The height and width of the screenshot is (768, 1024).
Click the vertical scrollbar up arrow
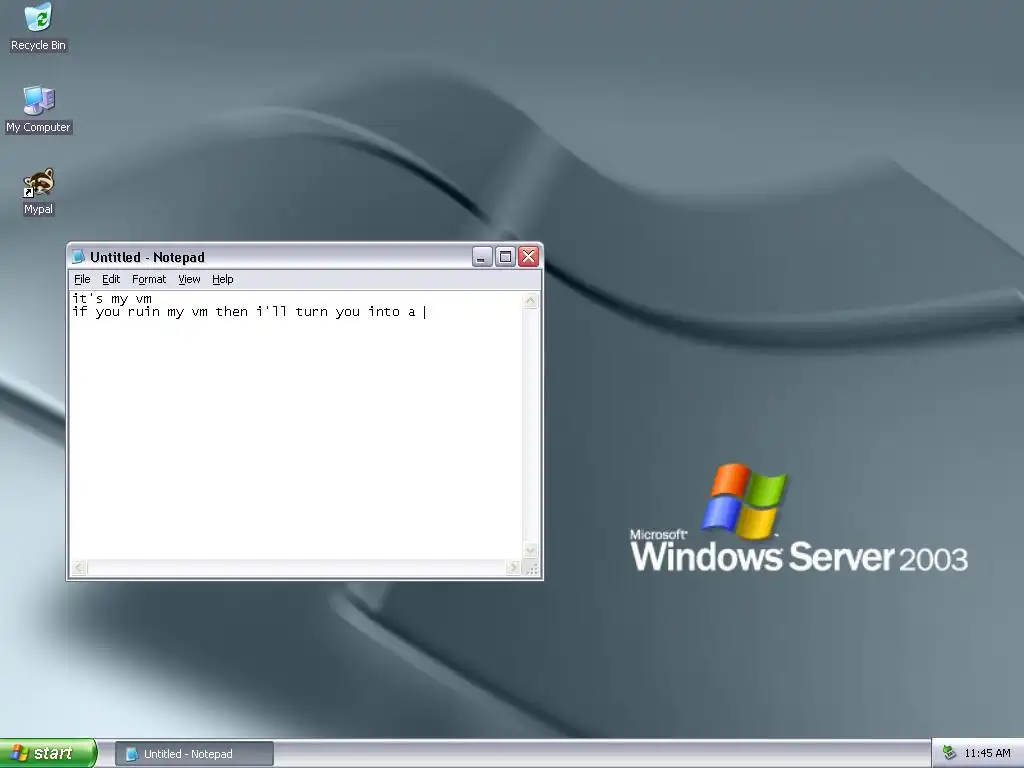pyautogui.click(x=531, y=301)
